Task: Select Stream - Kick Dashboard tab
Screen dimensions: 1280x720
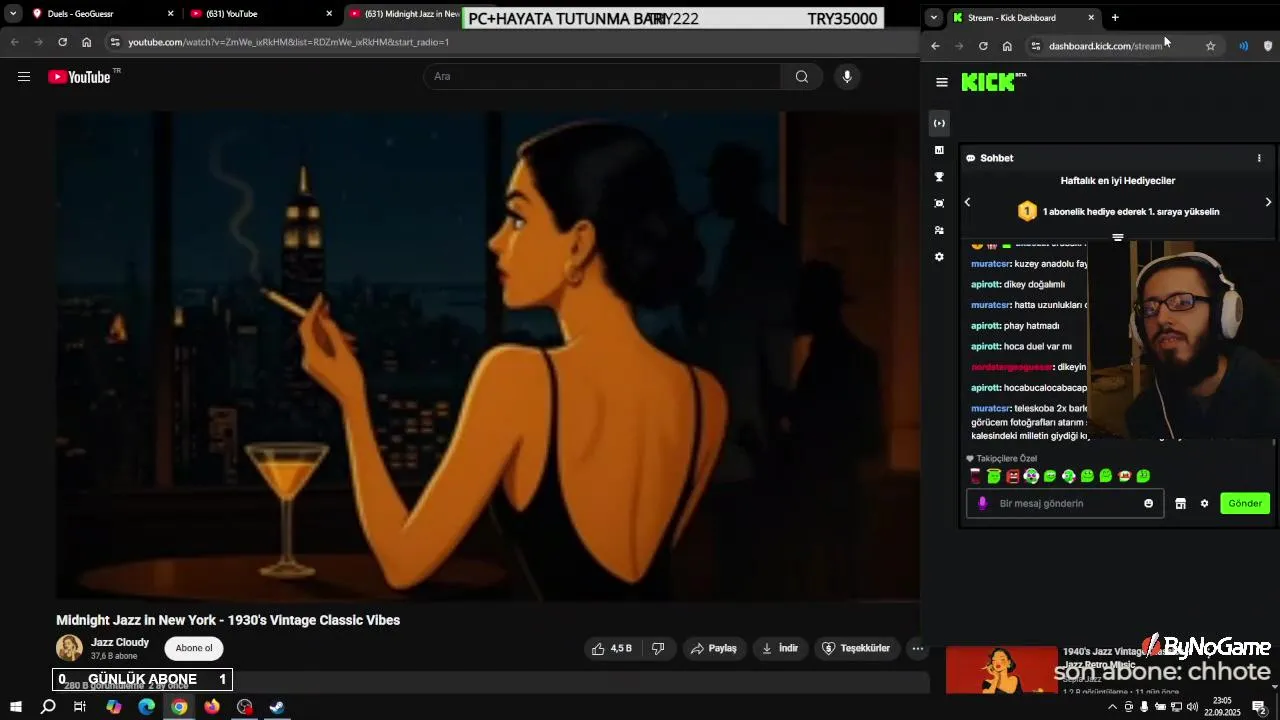Action: coord(1023,17)
